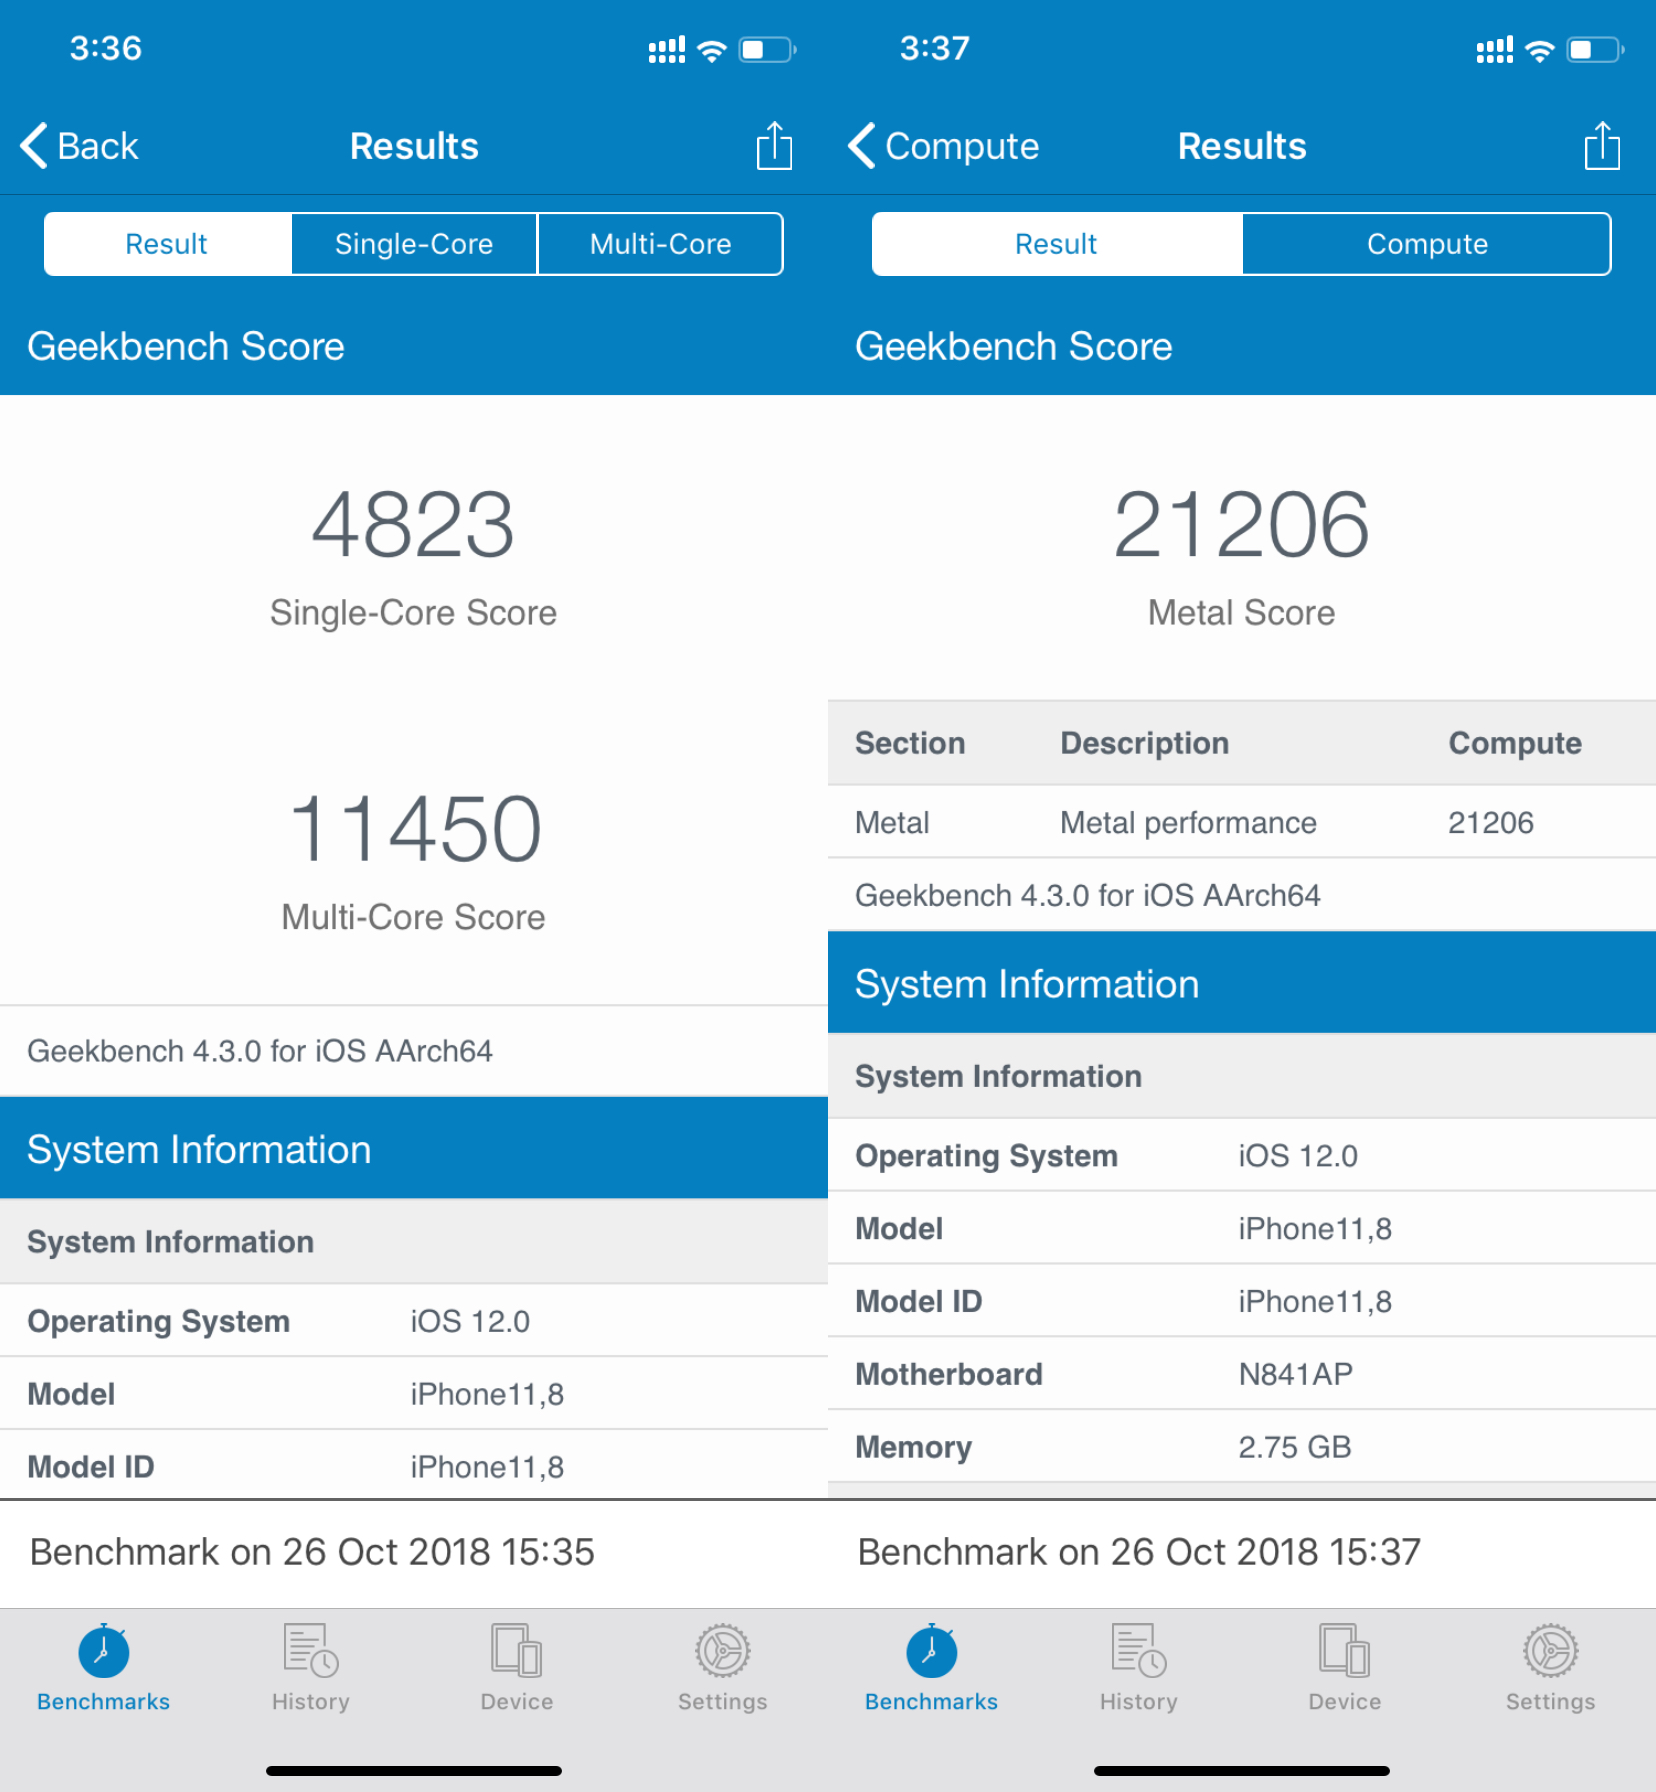Tap home indicator bar in right screen
The height and width of the screenshot is (1792, 1656).
click(x=1242, y=1771)
